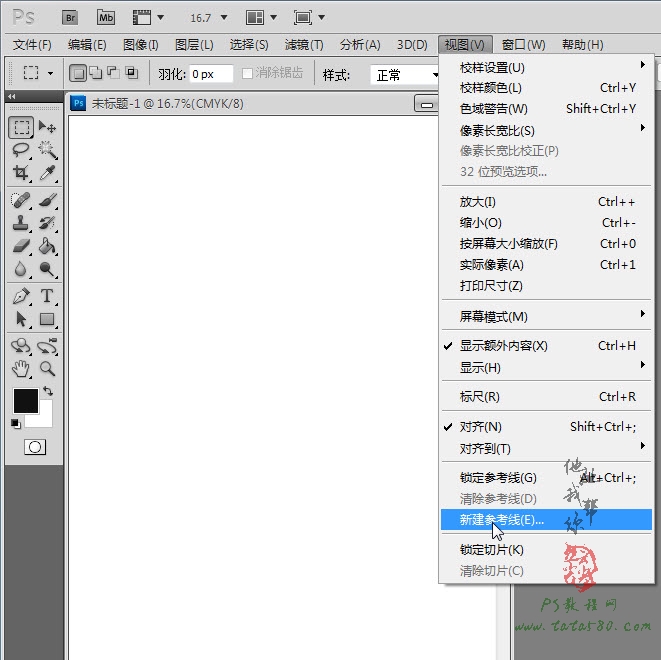Viewport: 661px width, 660px height.
Task: Select the Magic Wand tool
Action: [x=47, y=150]
